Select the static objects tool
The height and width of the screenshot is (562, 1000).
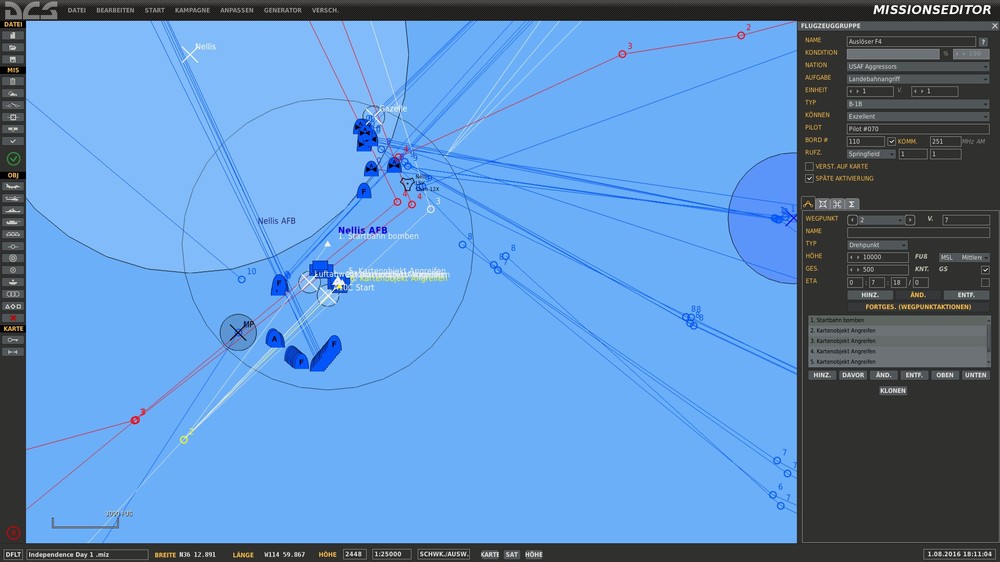13,234
